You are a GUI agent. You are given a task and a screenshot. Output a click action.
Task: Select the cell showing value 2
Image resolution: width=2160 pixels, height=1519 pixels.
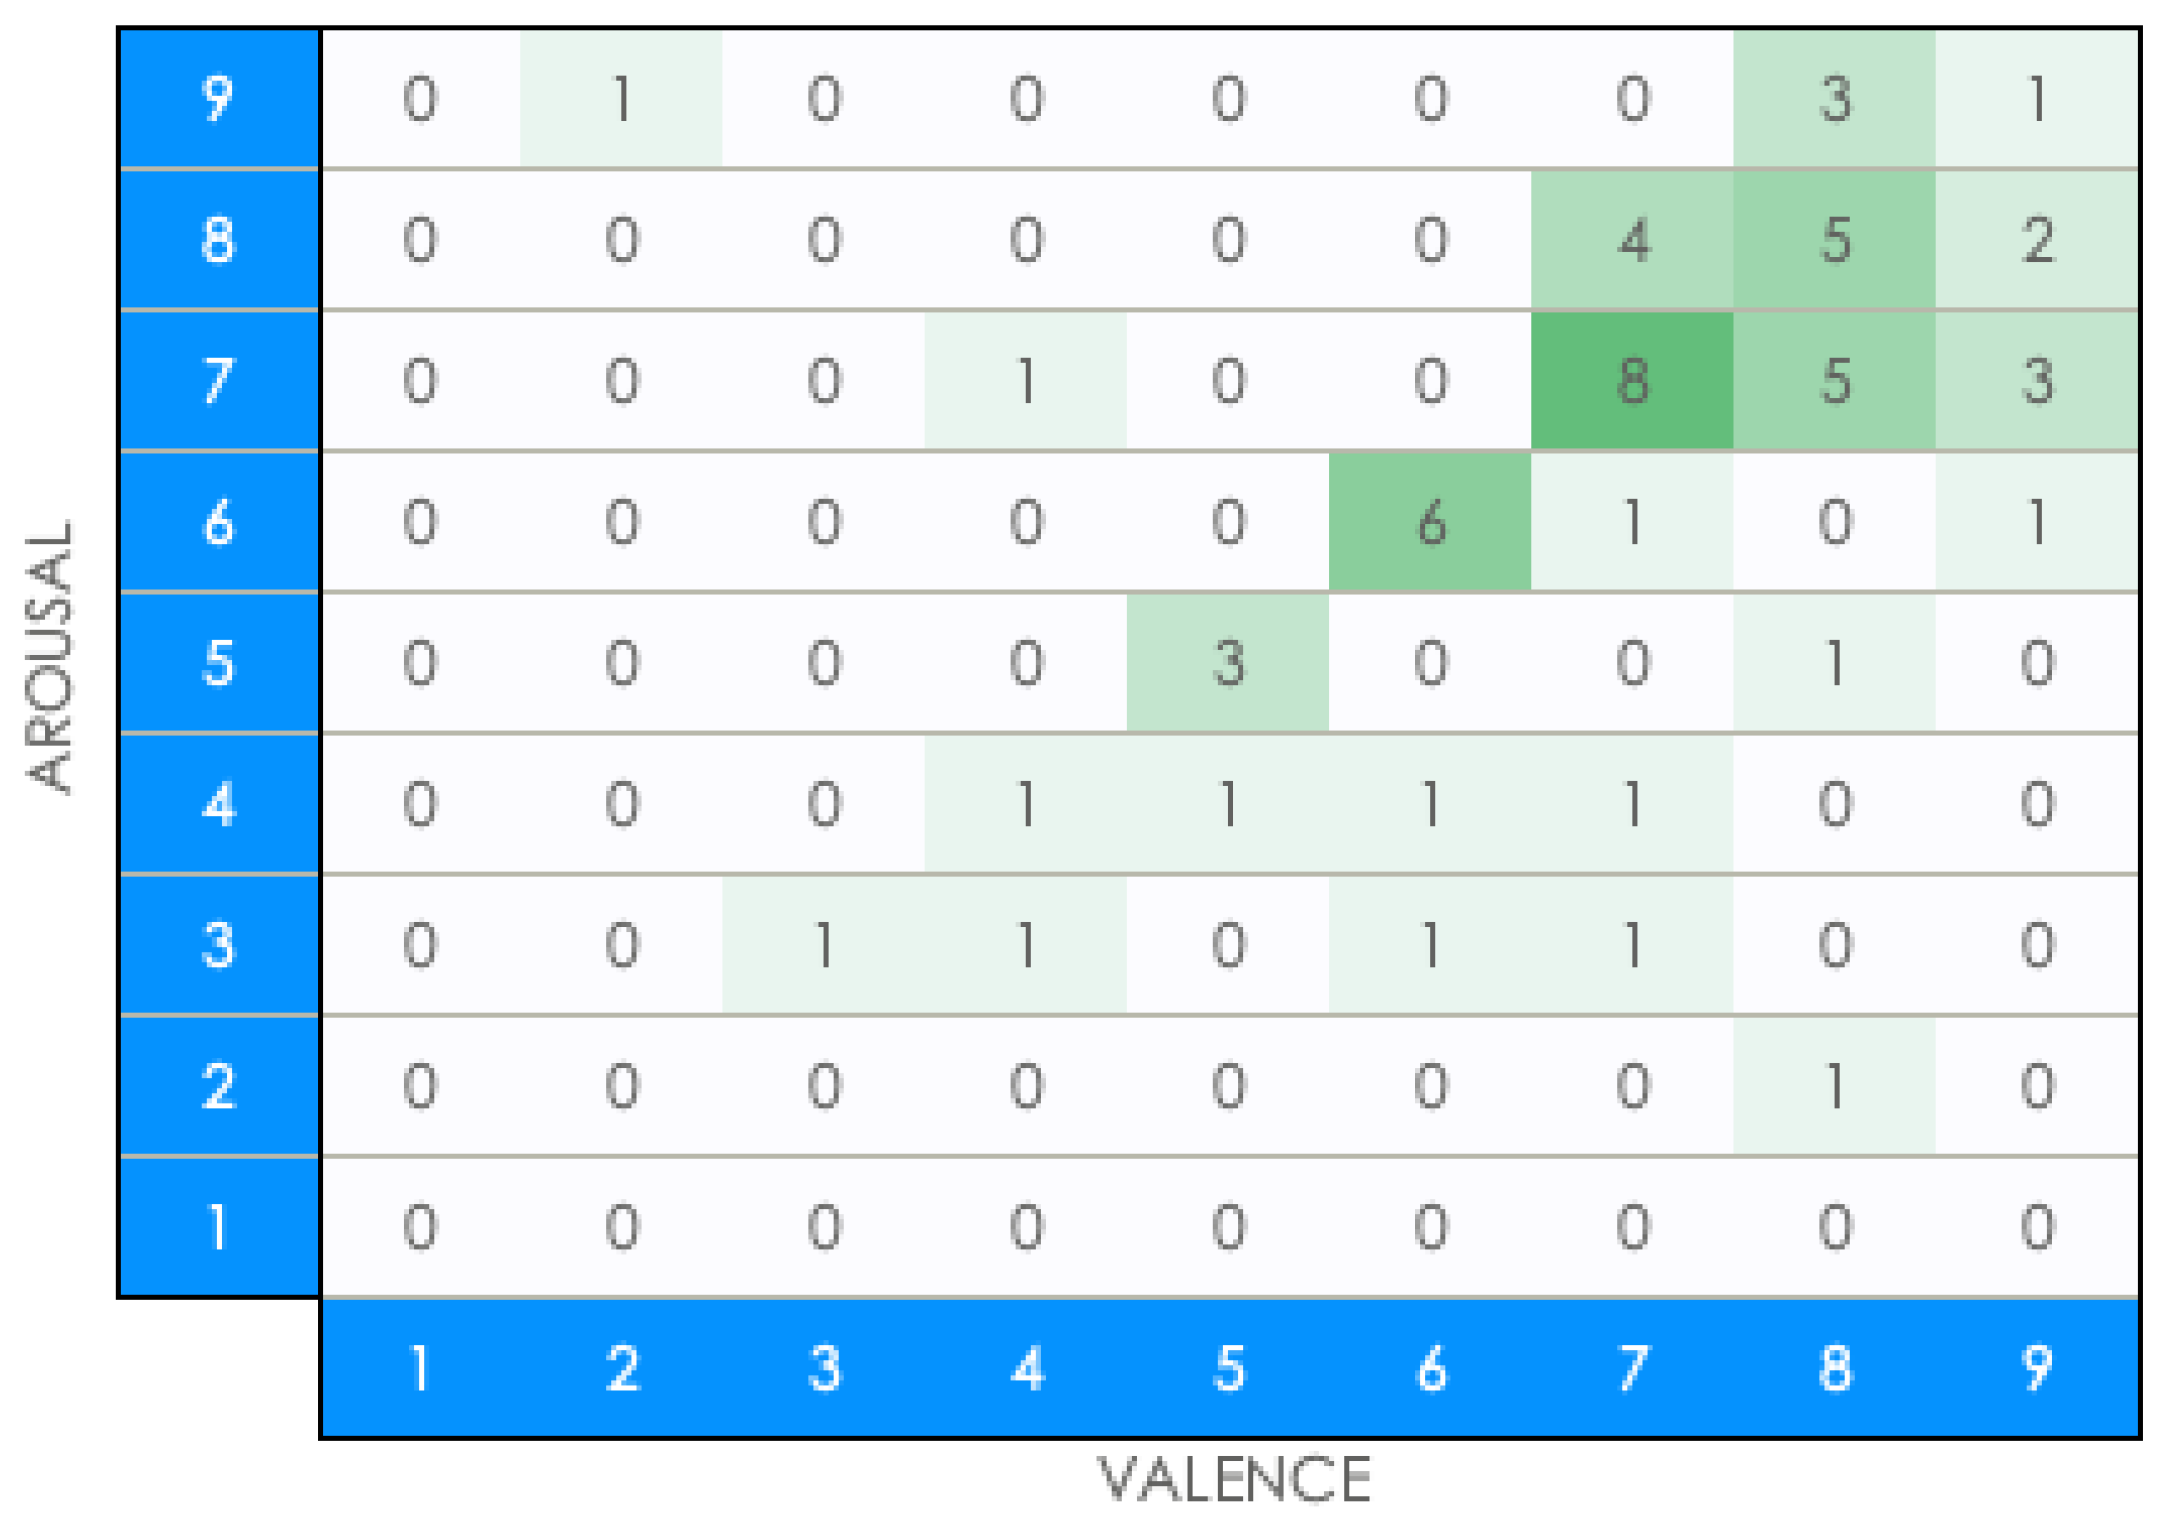2036,240
